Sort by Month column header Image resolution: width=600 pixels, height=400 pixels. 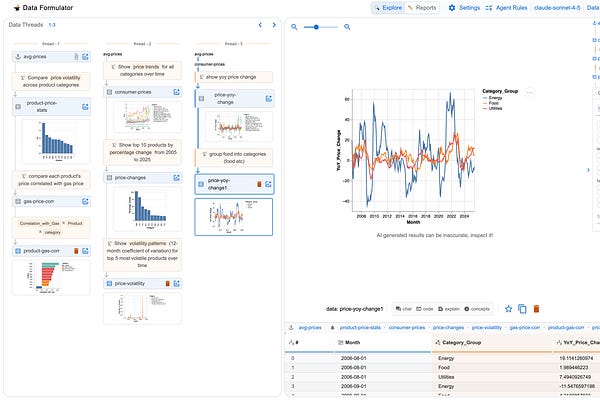383,343
